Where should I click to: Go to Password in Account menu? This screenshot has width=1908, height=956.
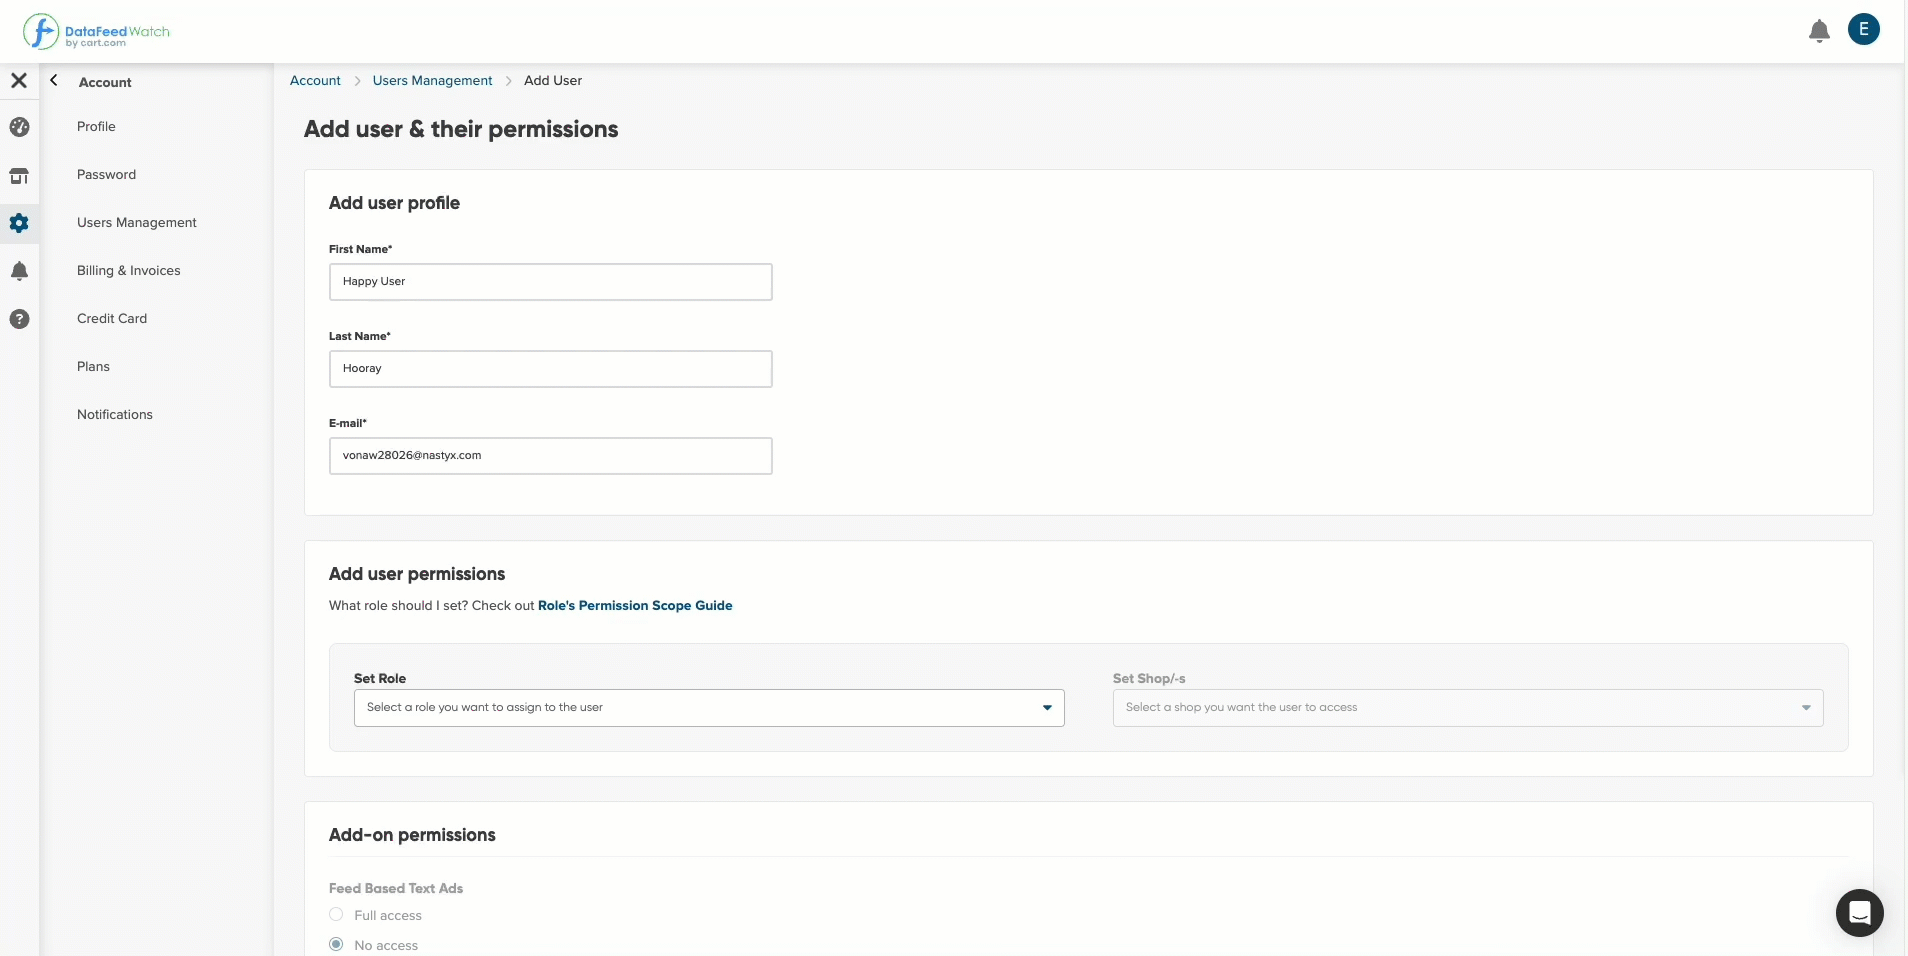pyautogui.click(x=106, y=174)
